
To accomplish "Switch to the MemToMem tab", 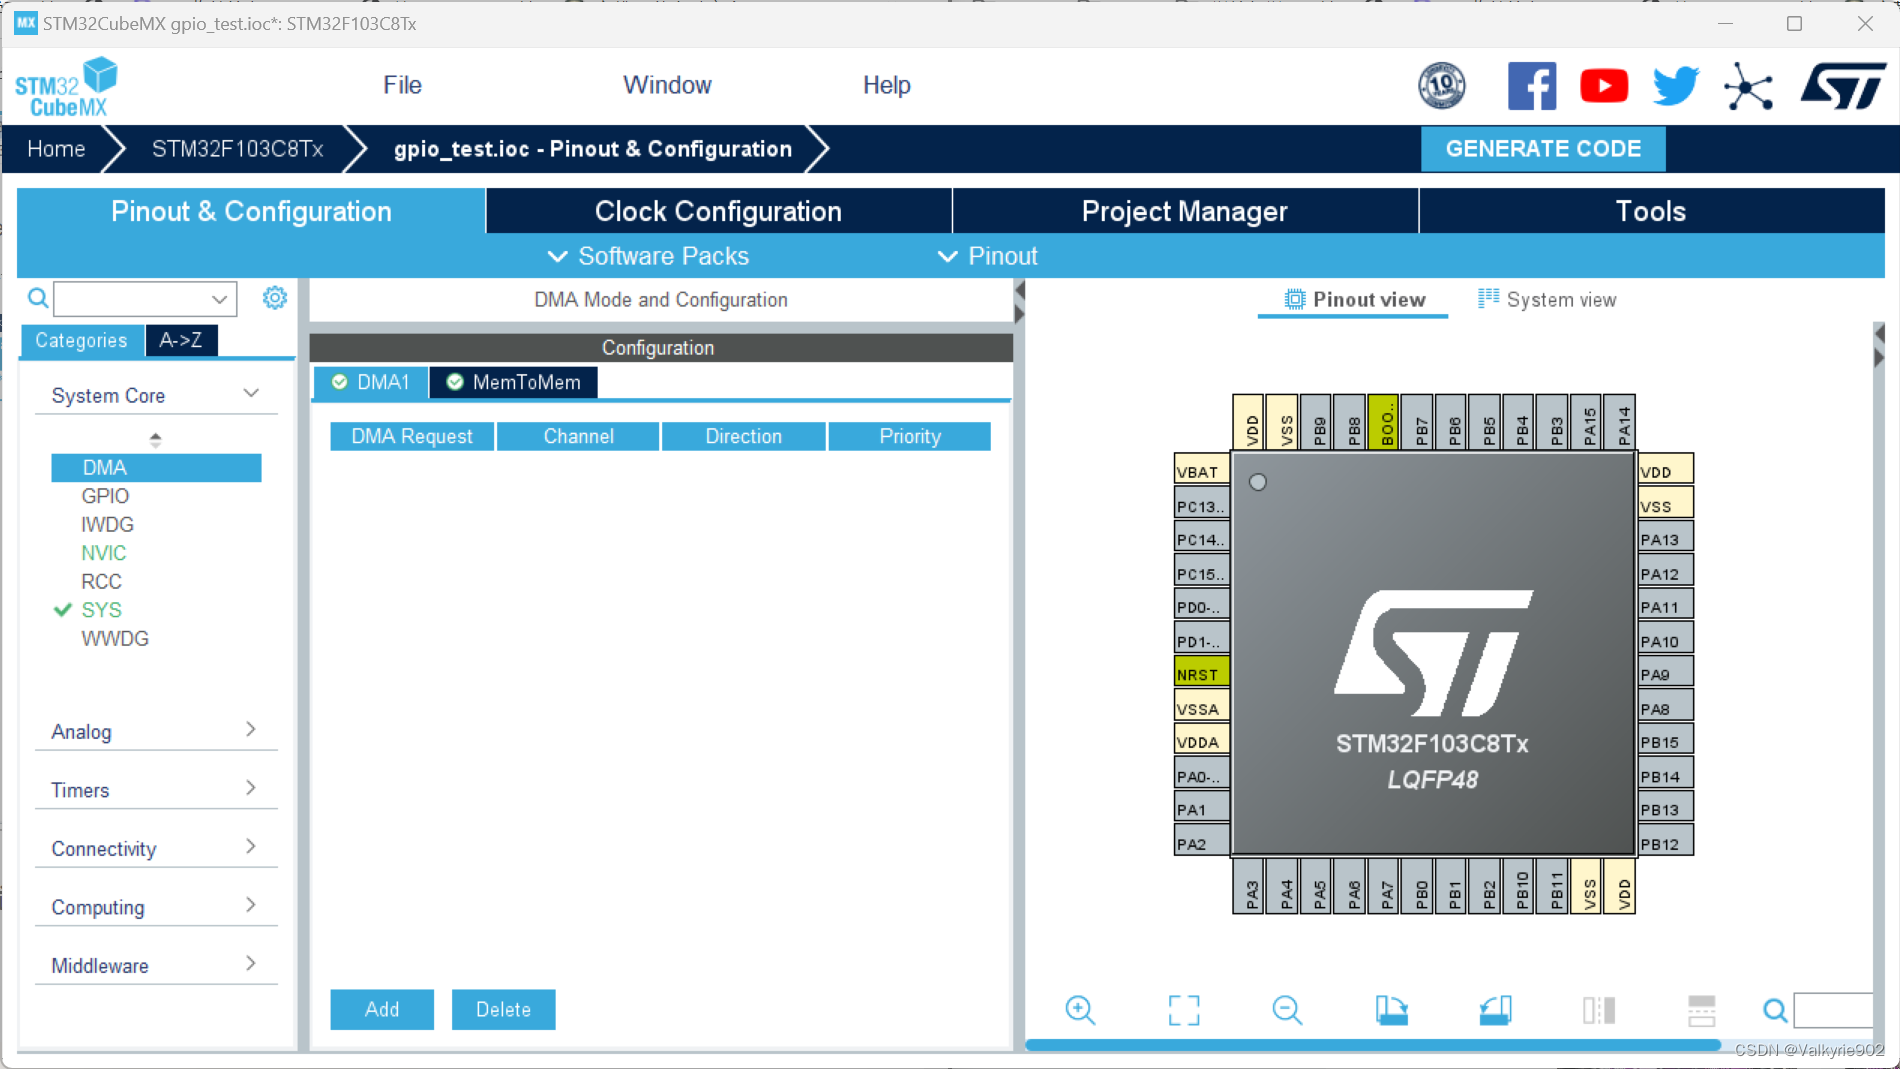I will (513, 382).
